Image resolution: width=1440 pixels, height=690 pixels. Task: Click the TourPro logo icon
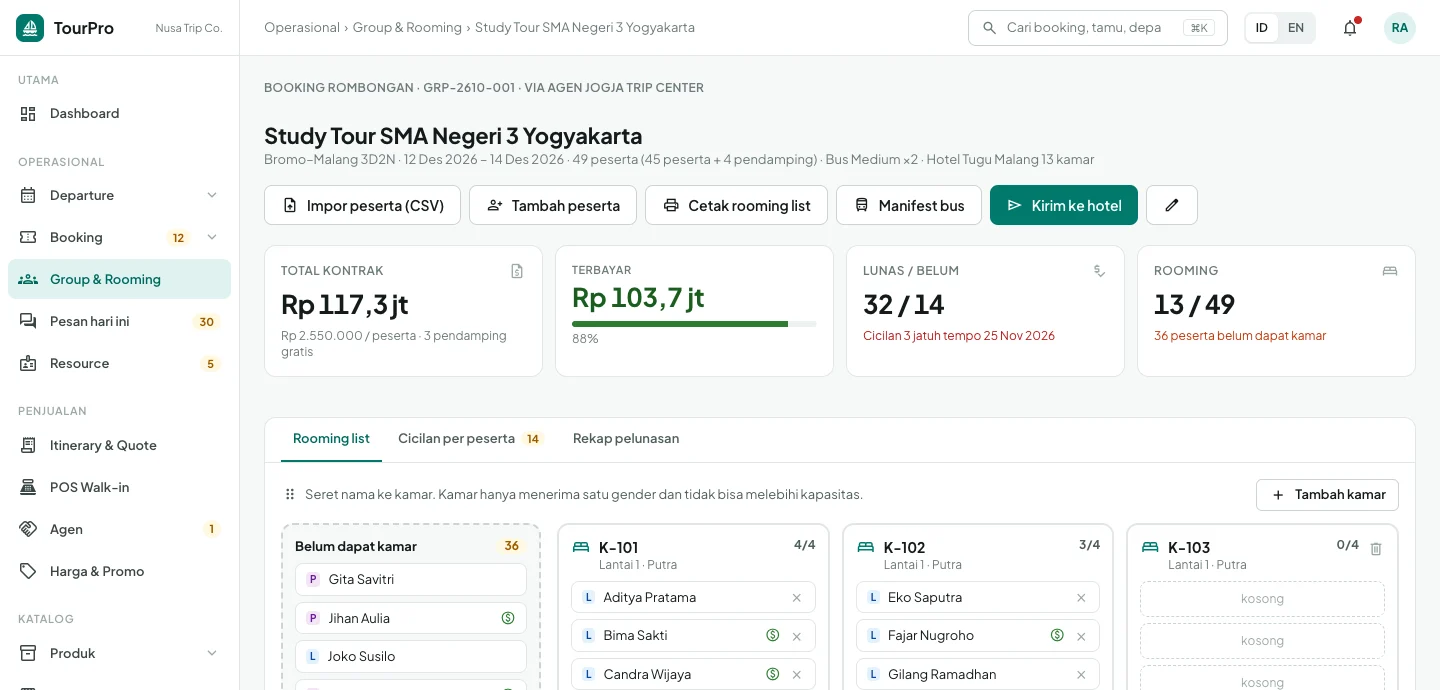(30, 28)
